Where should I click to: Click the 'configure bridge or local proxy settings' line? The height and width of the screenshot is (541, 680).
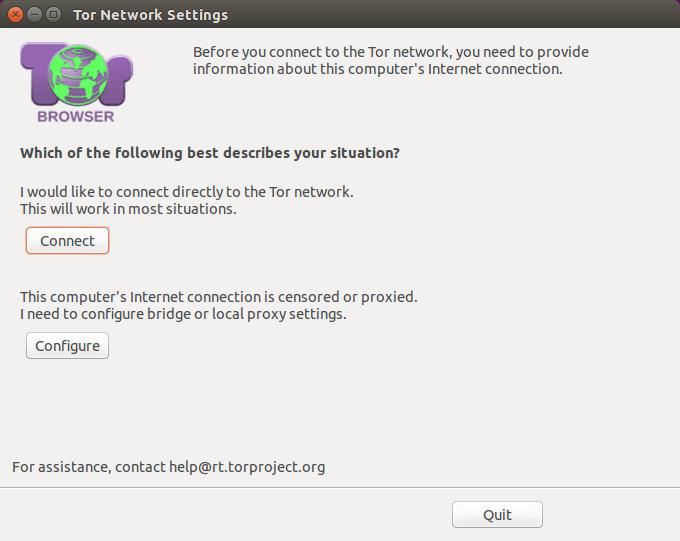(183, 314)
